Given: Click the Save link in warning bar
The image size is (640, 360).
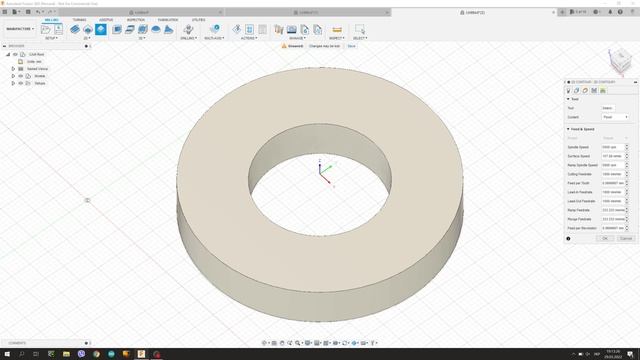Looking at the screenshot, I should pos(351,46).
